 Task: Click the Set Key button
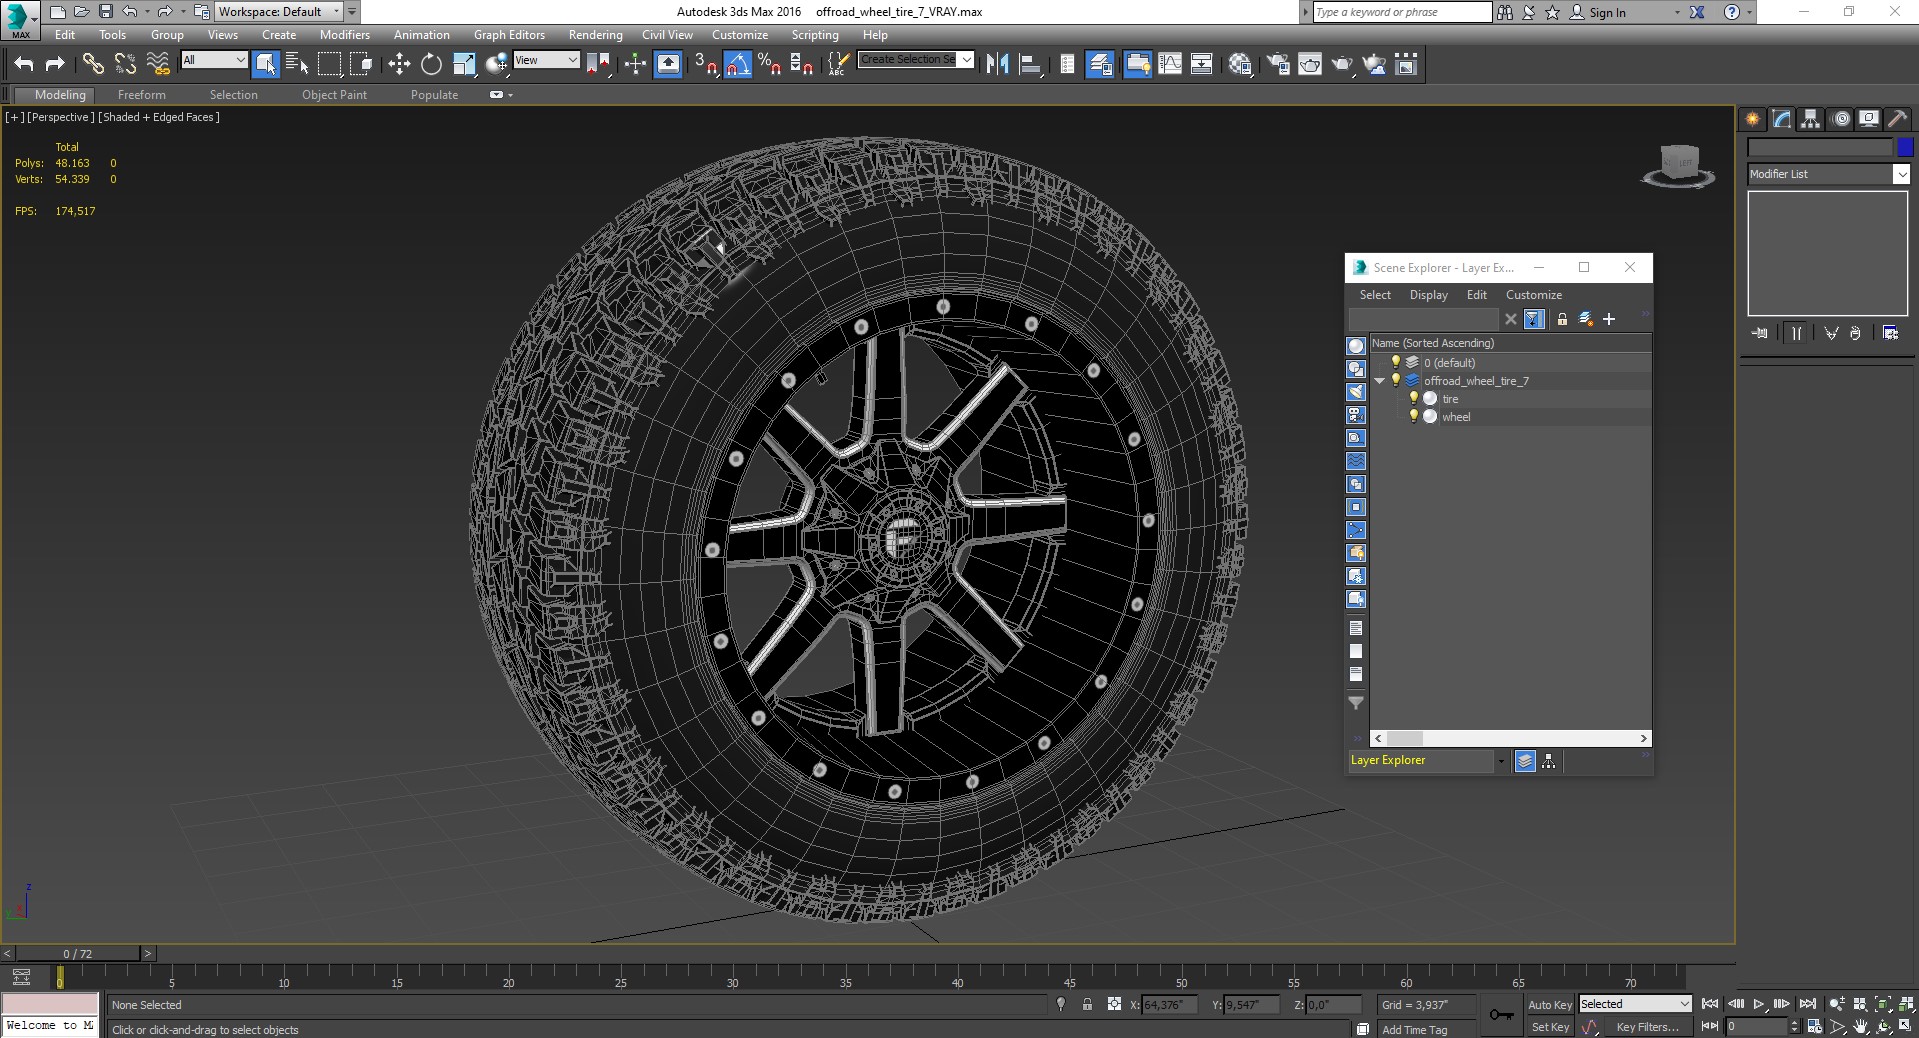[1550, 1027]
